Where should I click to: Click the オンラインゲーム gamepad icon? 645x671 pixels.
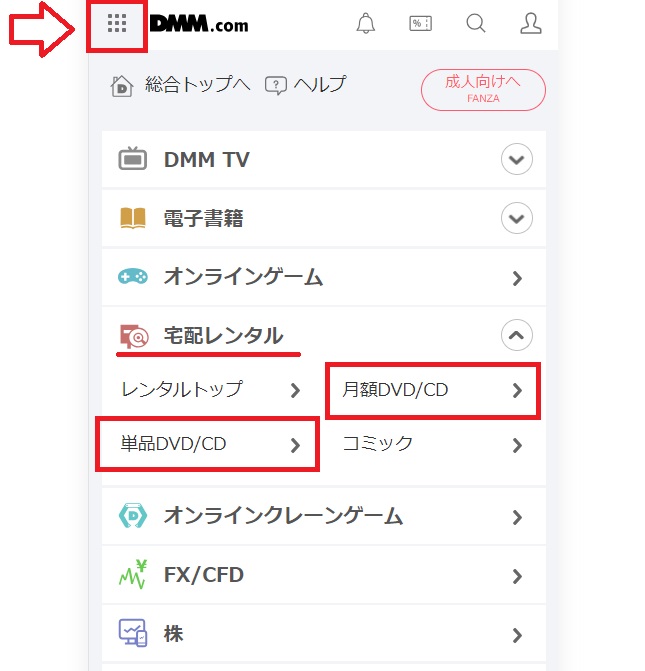coord(133,276)
